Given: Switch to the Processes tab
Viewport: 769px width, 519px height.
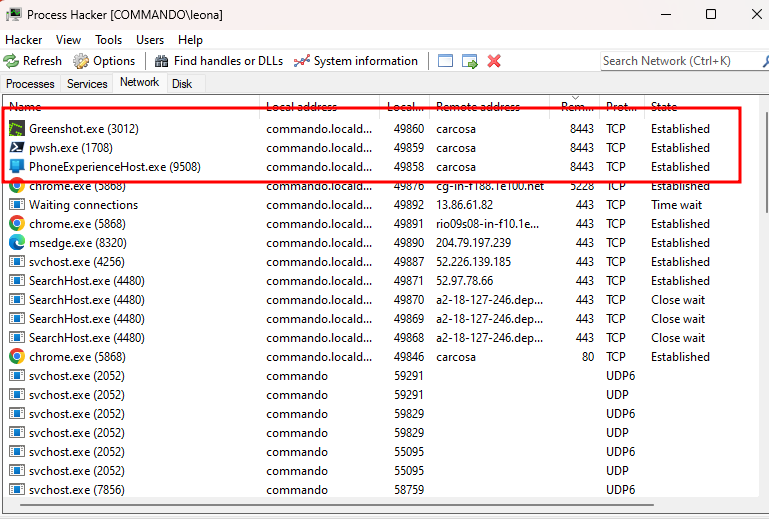Looking at the screenshot, I should [x=30, y=84].
